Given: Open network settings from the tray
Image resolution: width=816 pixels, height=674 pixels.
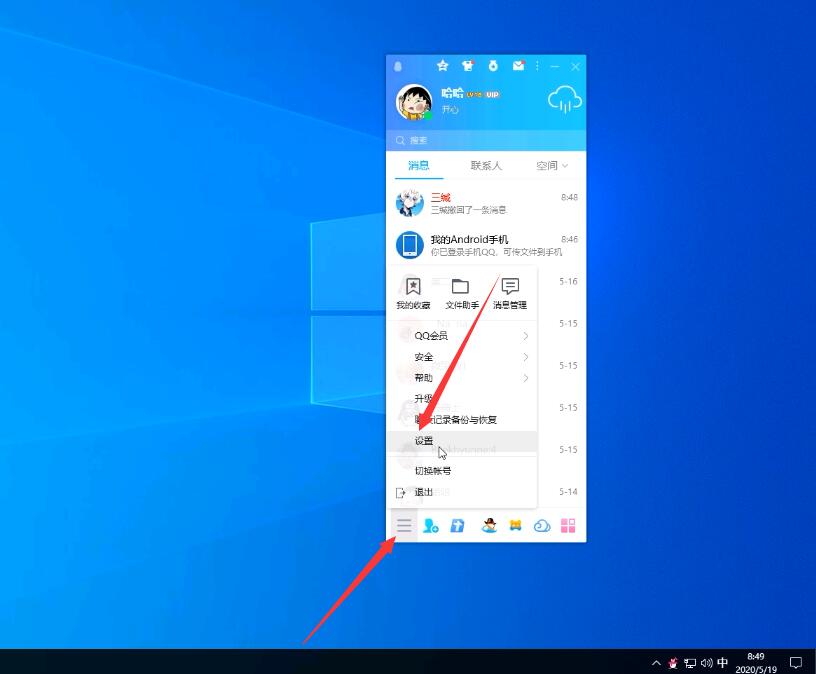Looking at the screenshot, I should point(690,663).
